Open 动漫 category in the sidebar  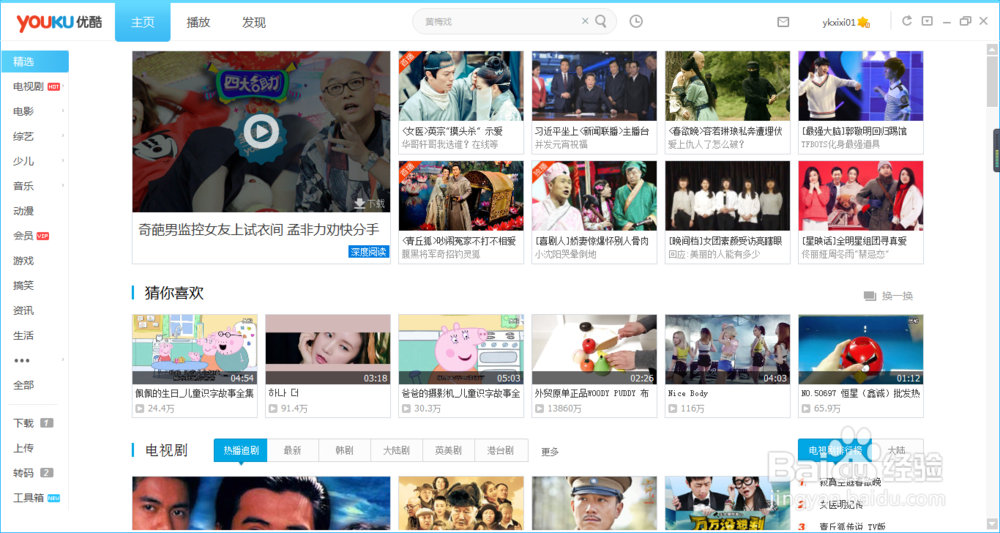[x=24, y=210]
